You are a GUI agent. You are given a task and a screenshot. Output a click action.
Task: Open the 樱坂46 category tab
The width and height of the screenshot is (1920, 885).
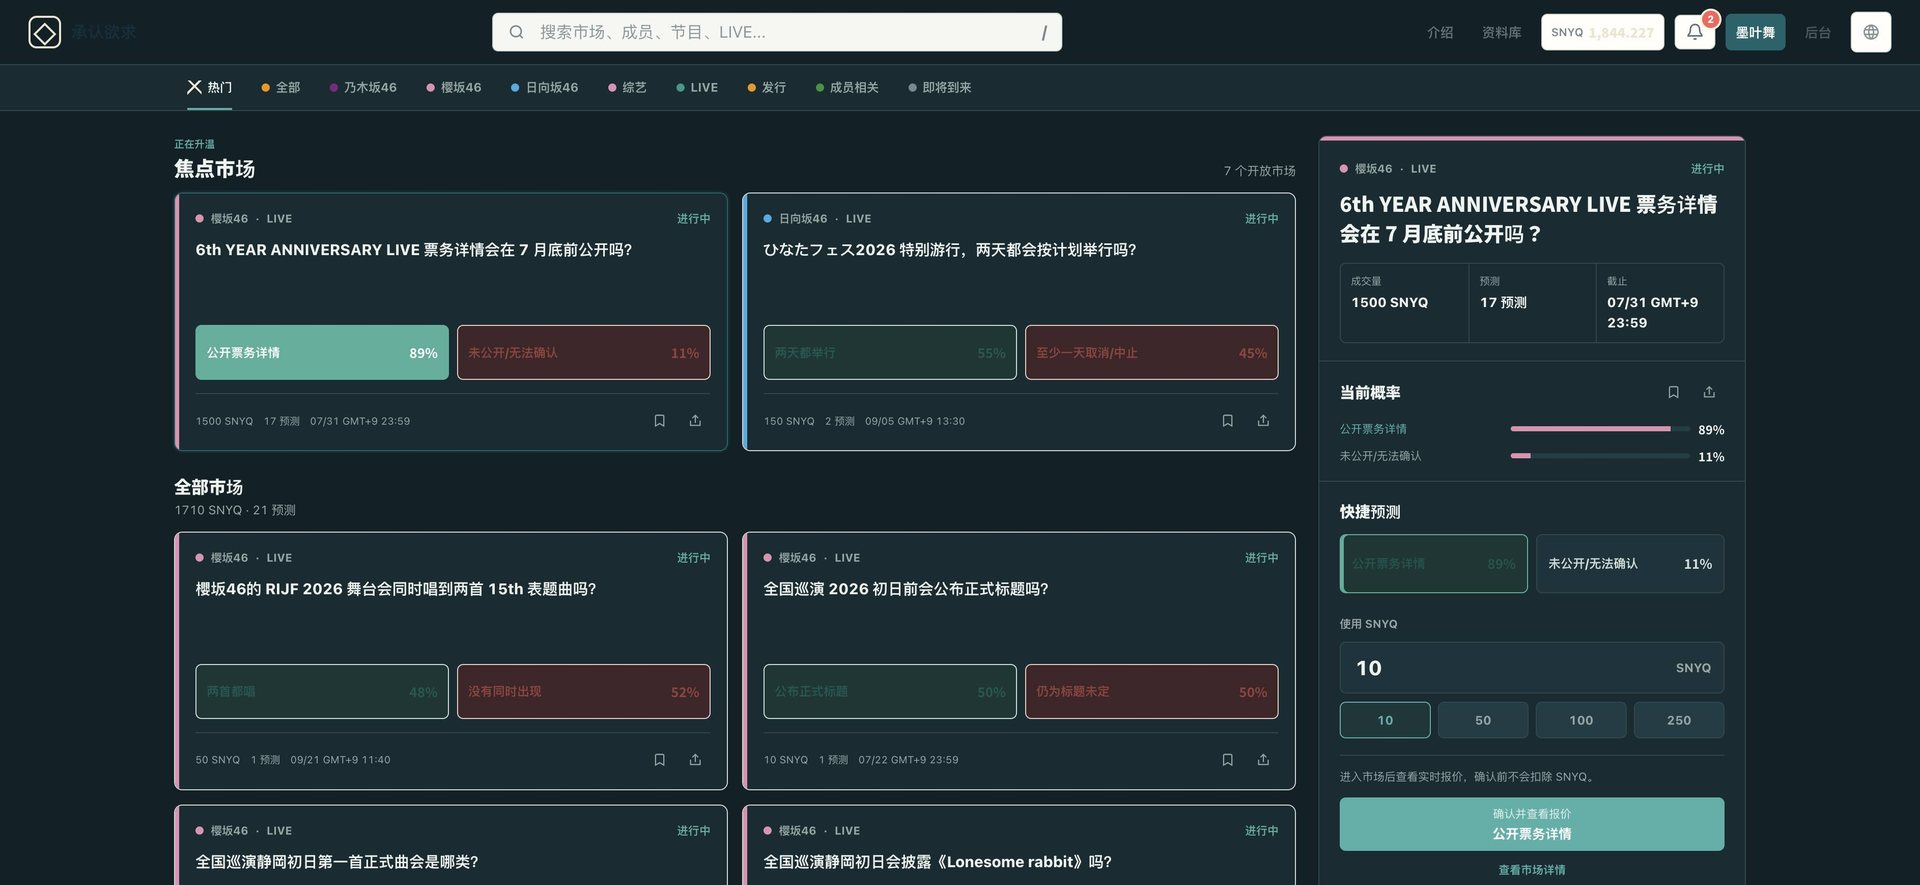click(x=454, y=88)
